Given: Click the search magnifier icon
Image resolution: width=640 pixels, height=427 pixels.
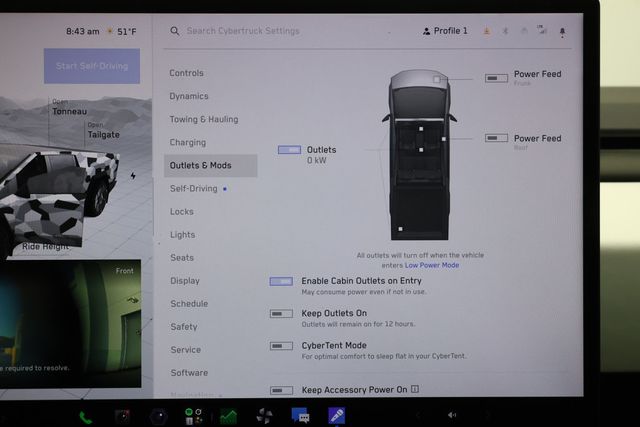Looking at the screenshot, I should pyautogui.click(x=175, y=31).
